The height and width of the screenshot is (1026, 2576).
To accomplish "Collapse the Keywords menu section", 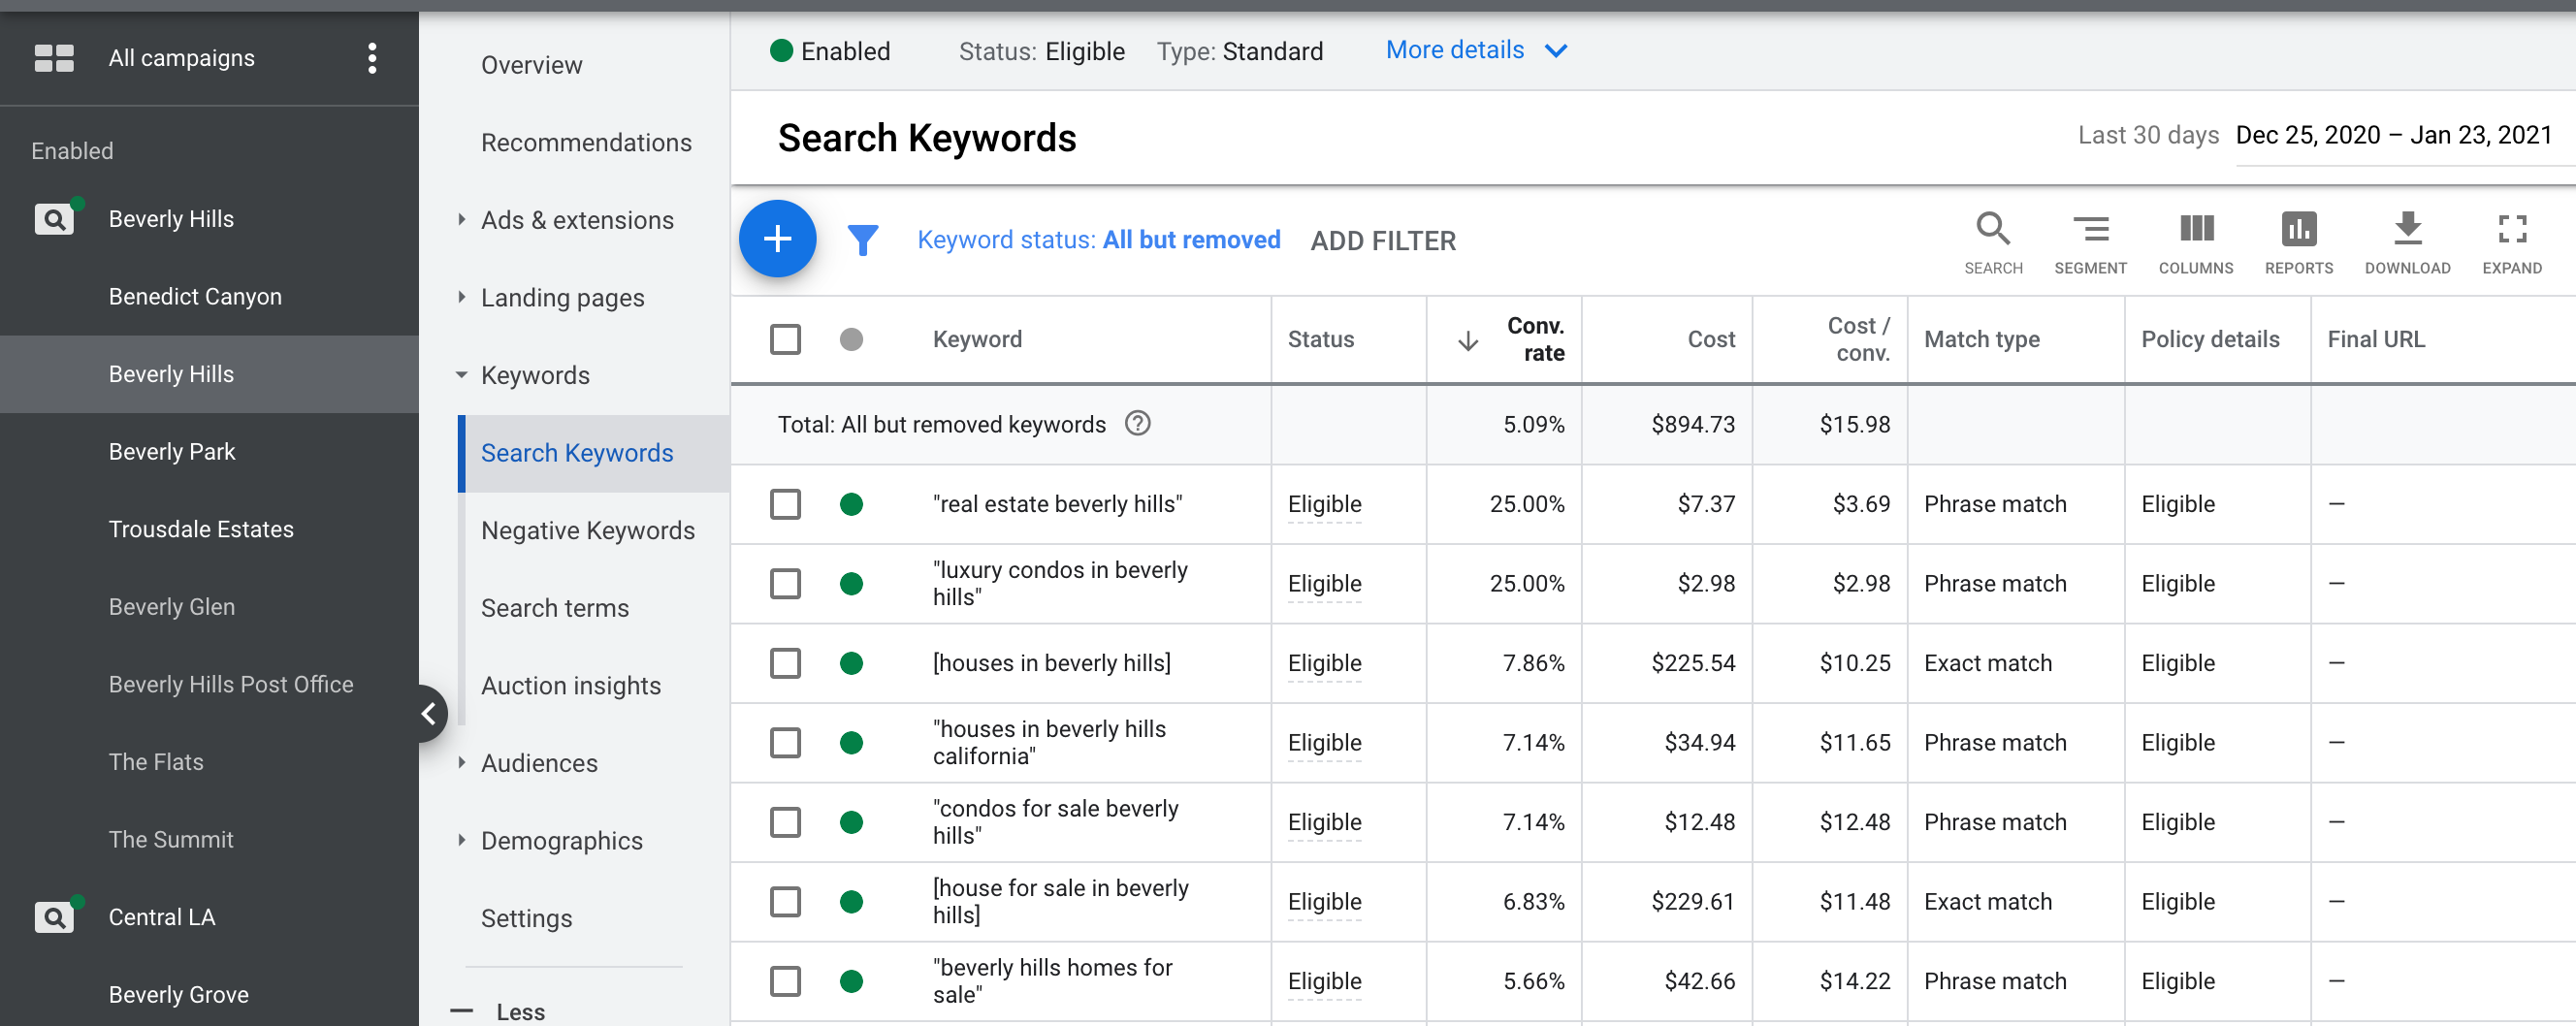I will (461, 375).
